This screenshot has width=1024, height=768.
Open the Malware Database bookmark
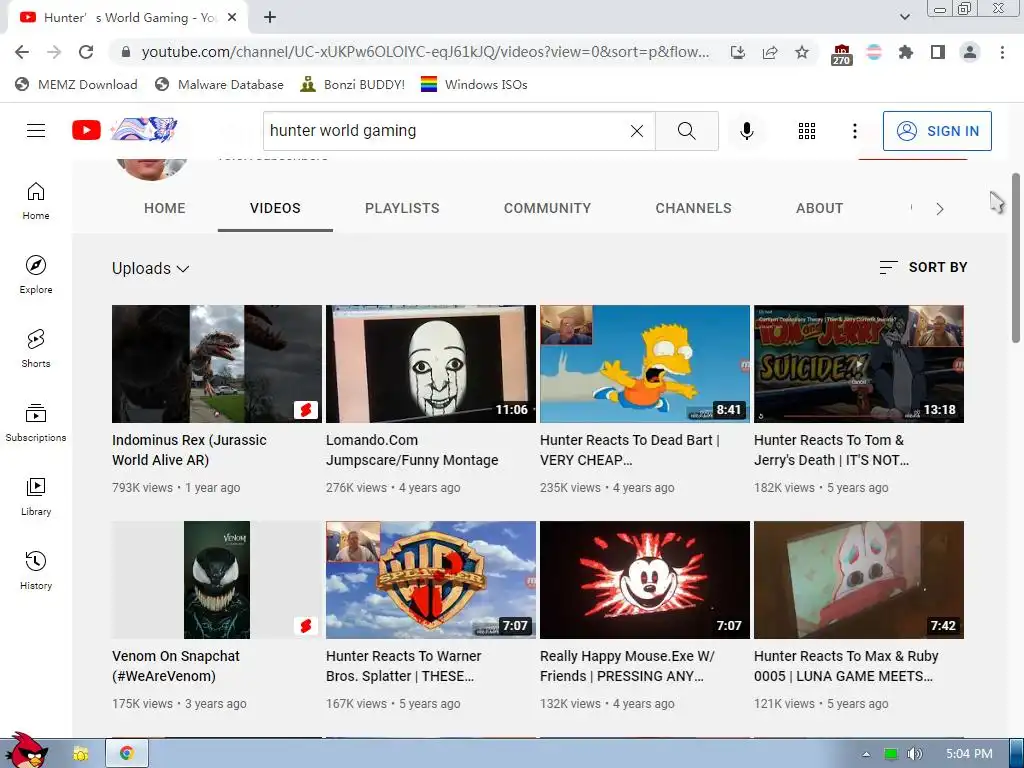point(219,84)
